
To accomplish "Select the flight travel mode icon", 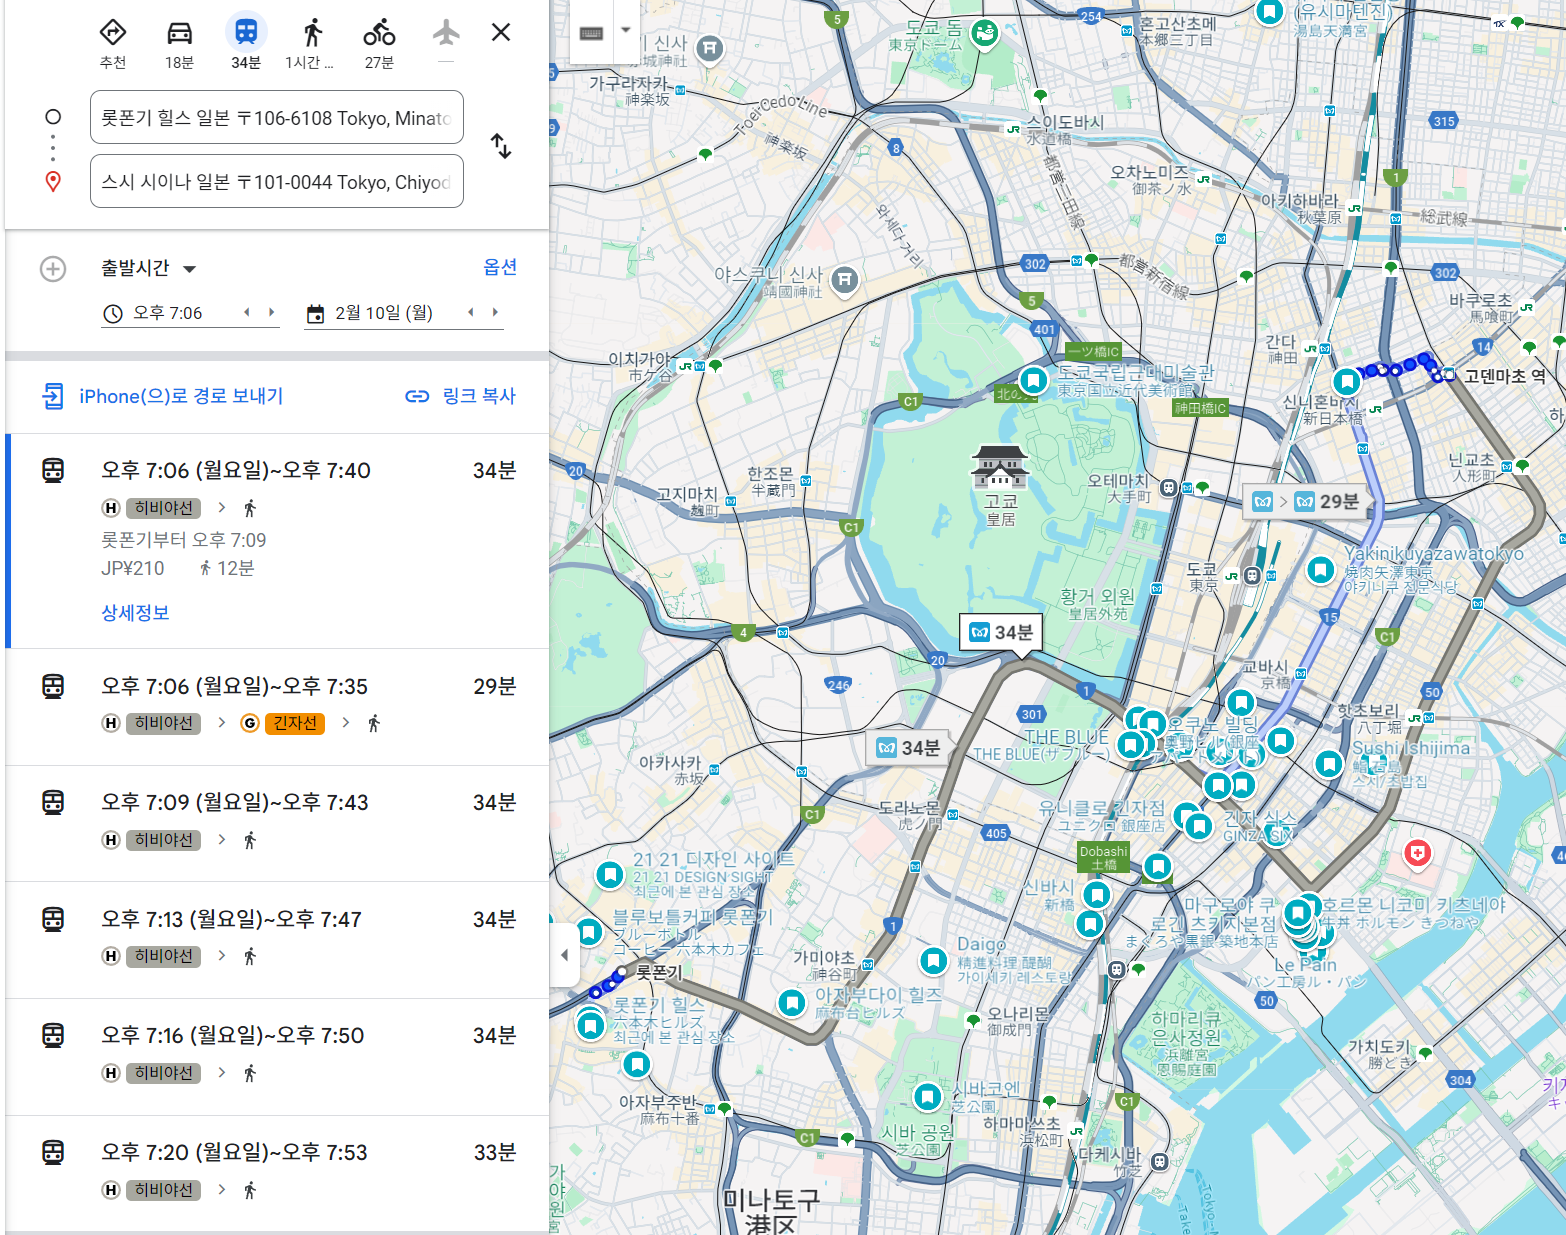I will pyautogui.click(x=446, y=33).
